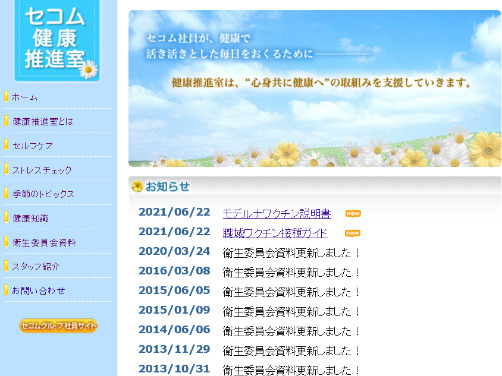502x376 pixels.
Task: Click the new badge beside 職域ワクチン接種ガイド
Action: click(353, 233)
